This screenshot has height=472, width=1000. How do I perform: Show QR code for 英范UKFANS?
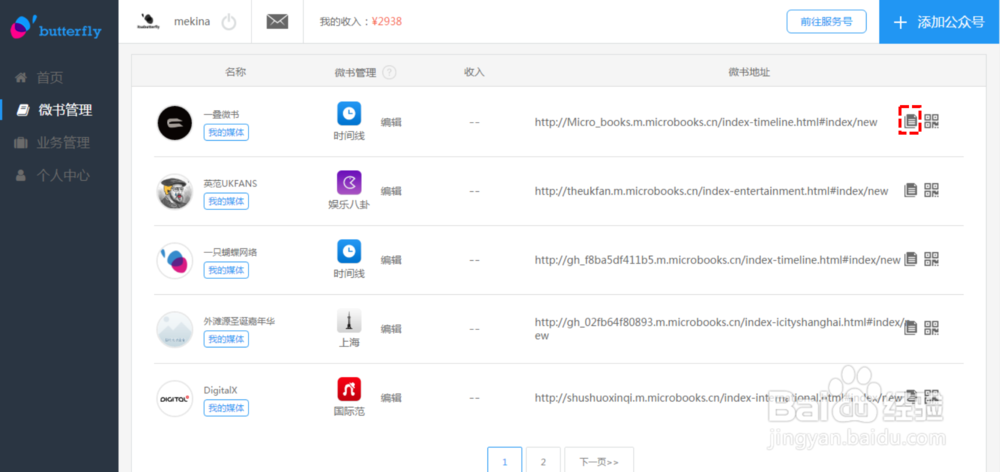(932, 190)
